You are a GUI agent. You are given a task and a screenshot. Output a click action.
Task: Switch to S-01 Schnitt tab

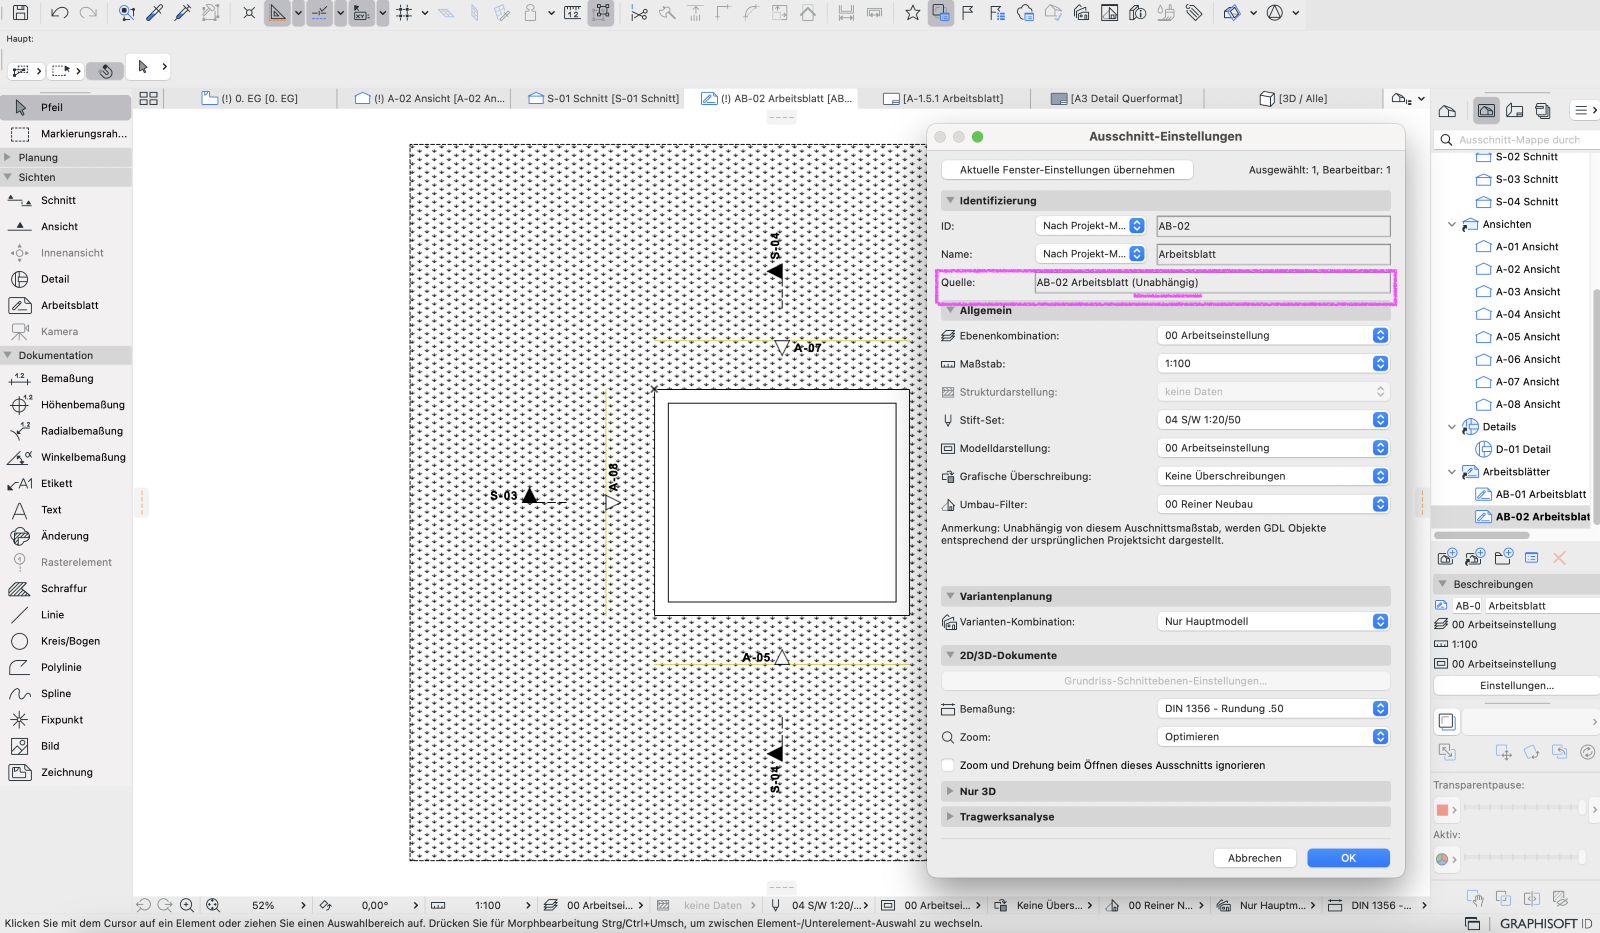click(x=604, y=98)
